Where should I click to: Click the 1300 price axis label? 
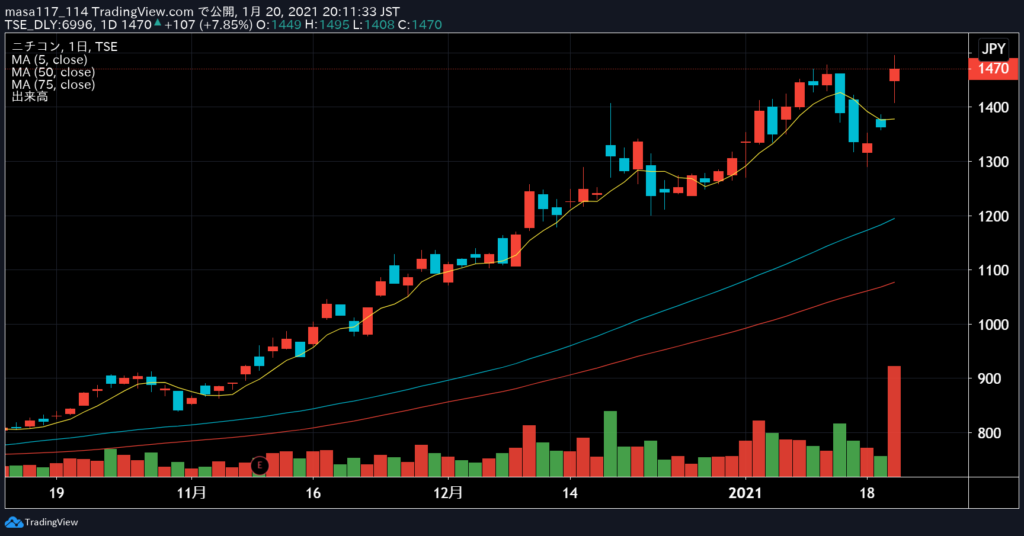pyautogui.click(x=993, y=162)
